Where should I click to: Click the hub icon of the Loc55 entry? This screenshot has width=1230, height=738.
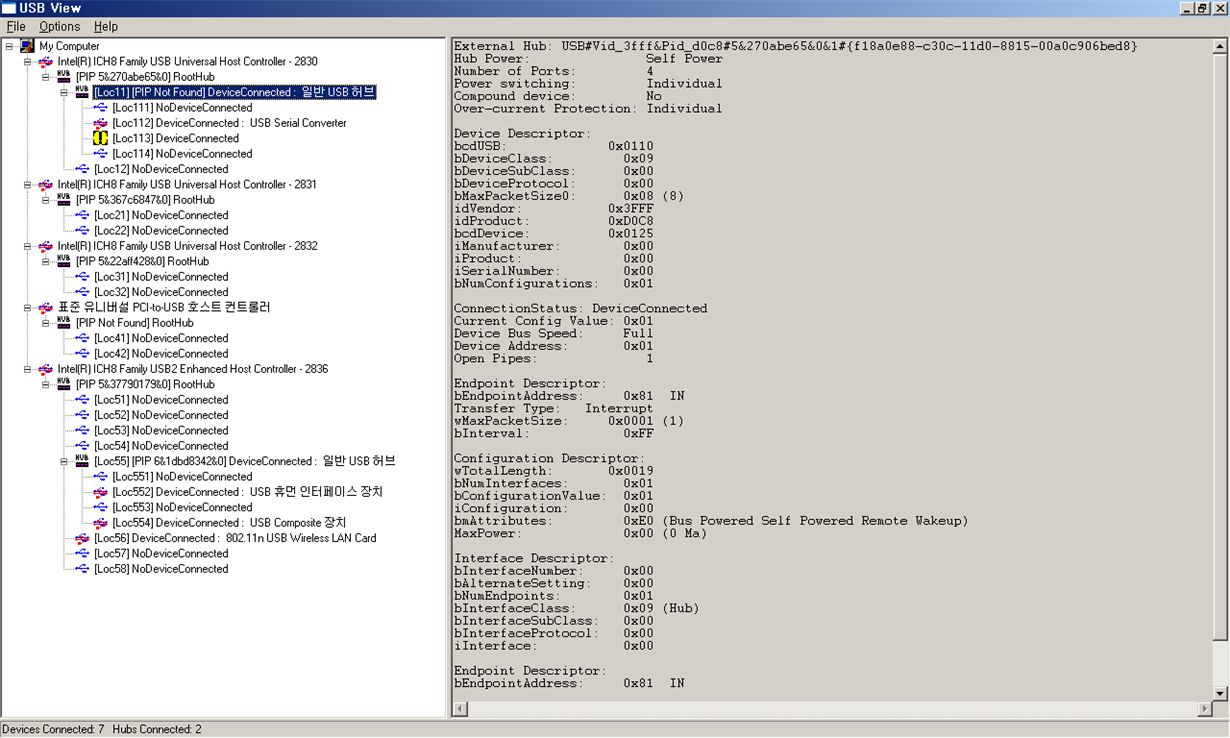click(82, 461)
